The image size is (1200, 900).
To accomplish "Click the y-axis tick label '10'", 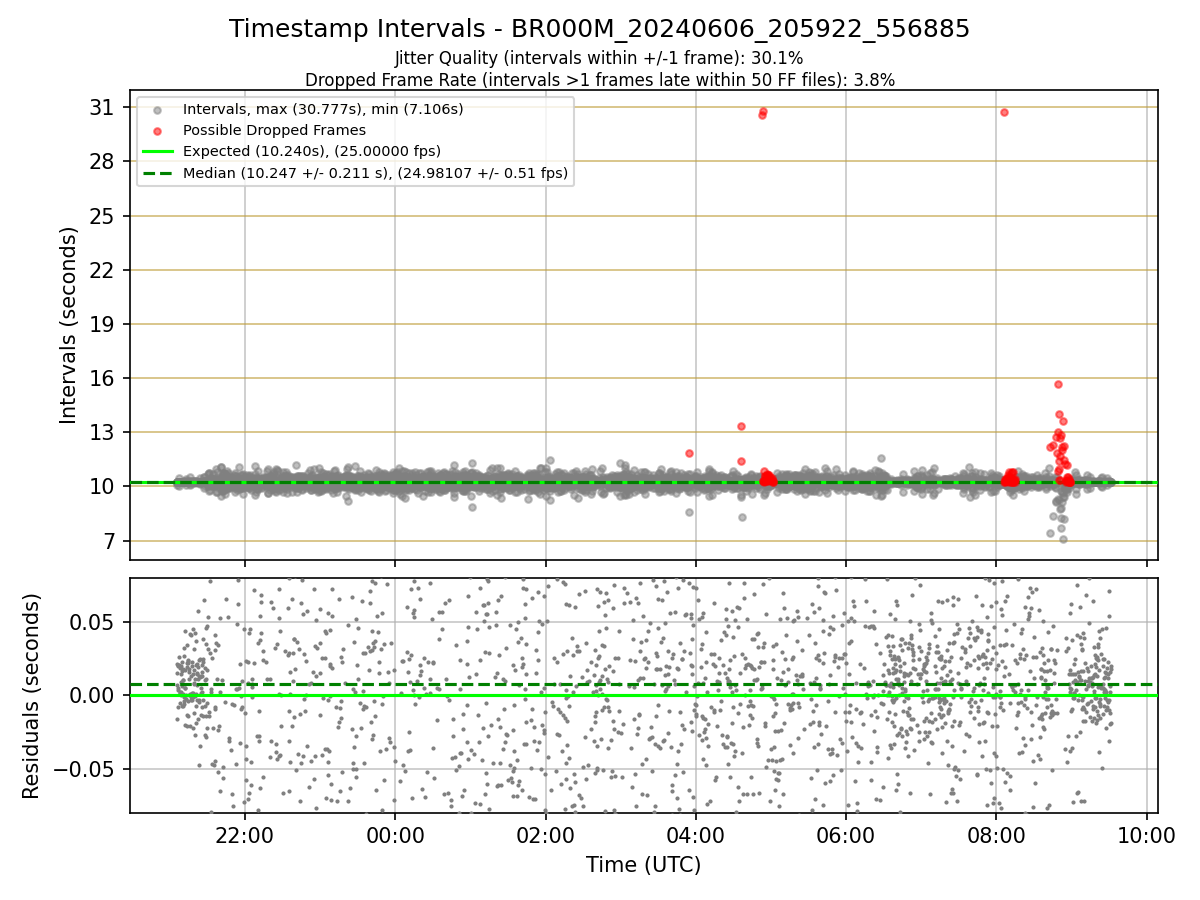I will [x=103, y=487].
